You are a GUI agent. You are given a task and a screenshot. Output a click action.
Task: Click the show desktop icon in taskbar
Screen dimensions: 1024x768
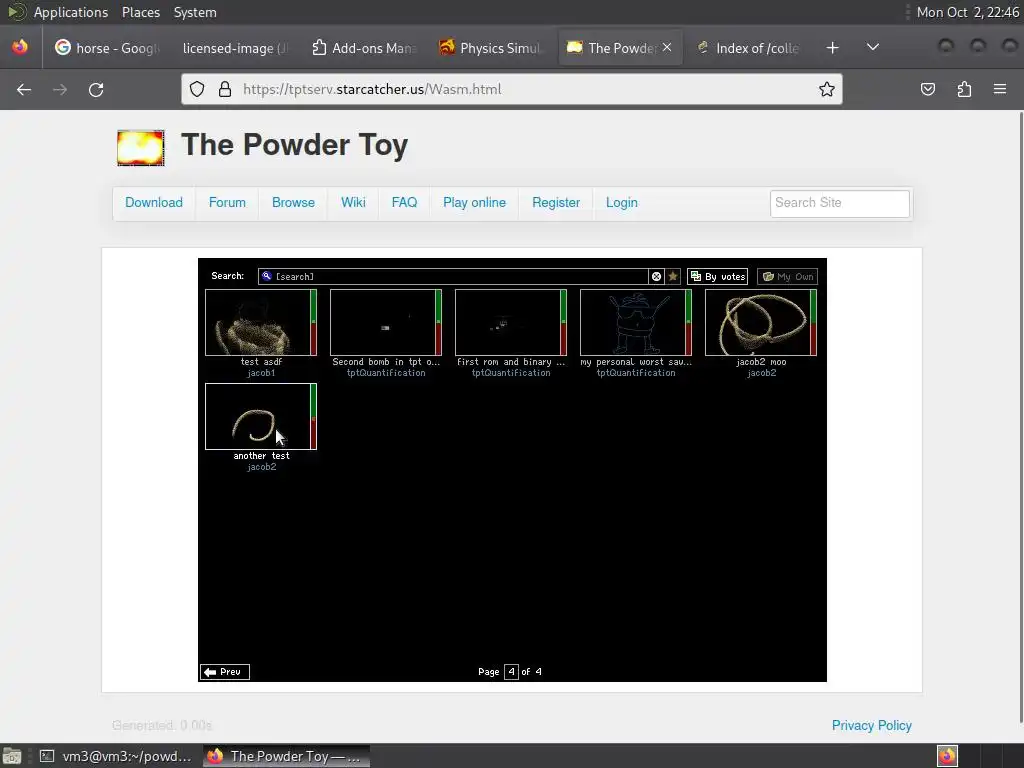[12, 756]
